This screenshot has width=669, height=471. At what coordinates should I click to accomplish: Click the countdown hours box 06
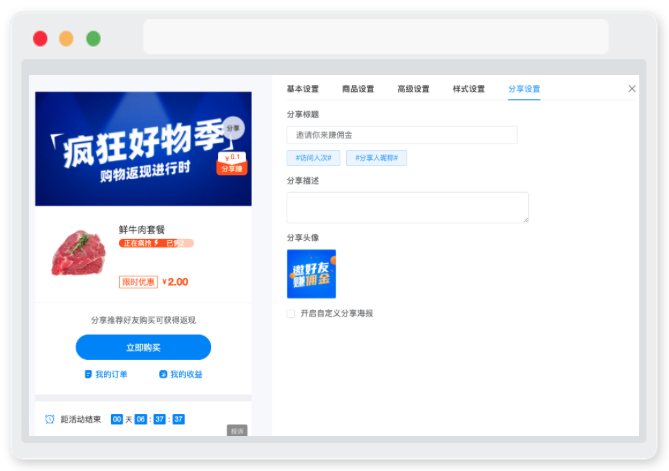coord(141,419)
